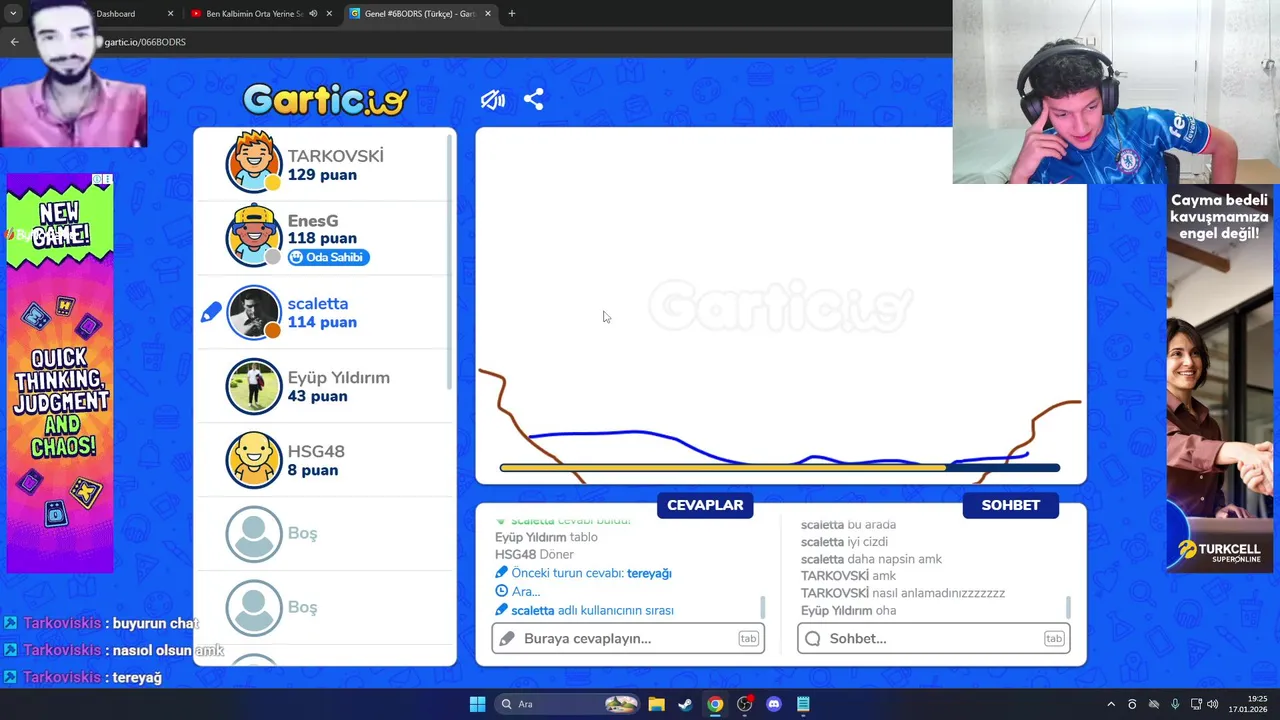Click TARKOVSKİ's player avatar
This screenshot has height=720, width=1280.
(x=254, y=162)
